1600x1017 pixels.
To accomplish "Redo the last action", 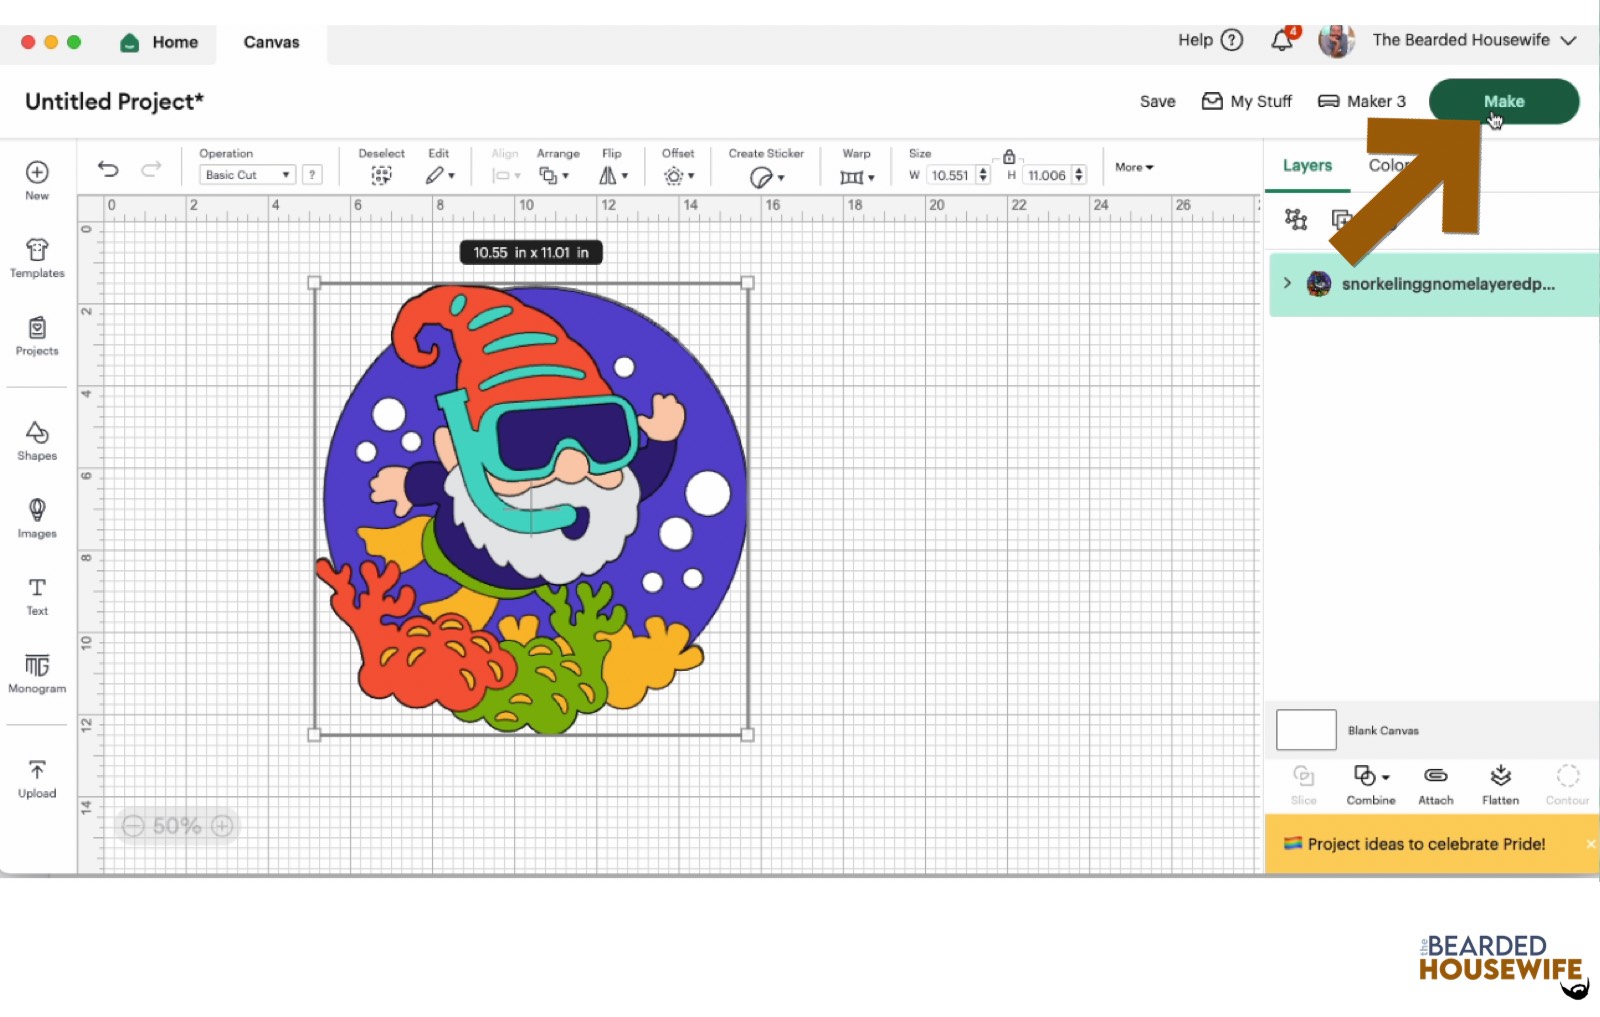I will (x=151, y=169).
